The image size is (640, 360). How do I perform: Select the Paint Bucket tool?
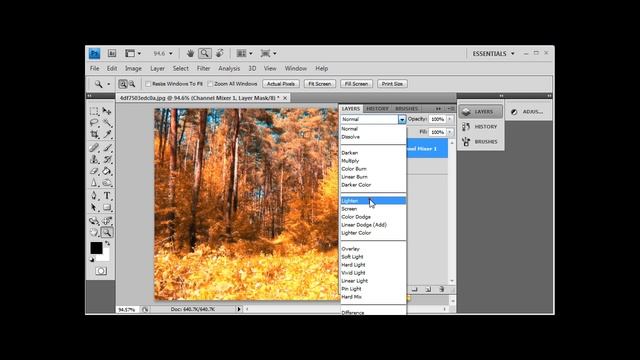coord(107,171)
